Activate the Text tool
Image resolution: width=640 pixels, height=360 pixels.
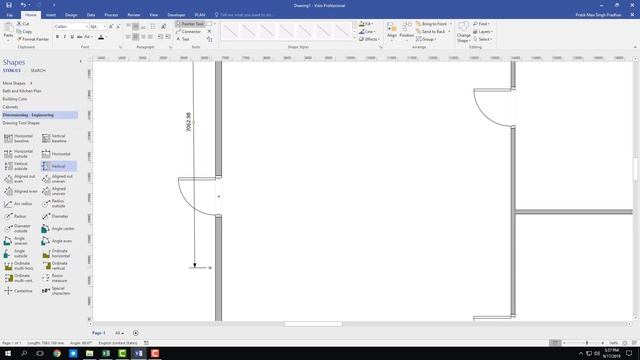coord(183,39)
